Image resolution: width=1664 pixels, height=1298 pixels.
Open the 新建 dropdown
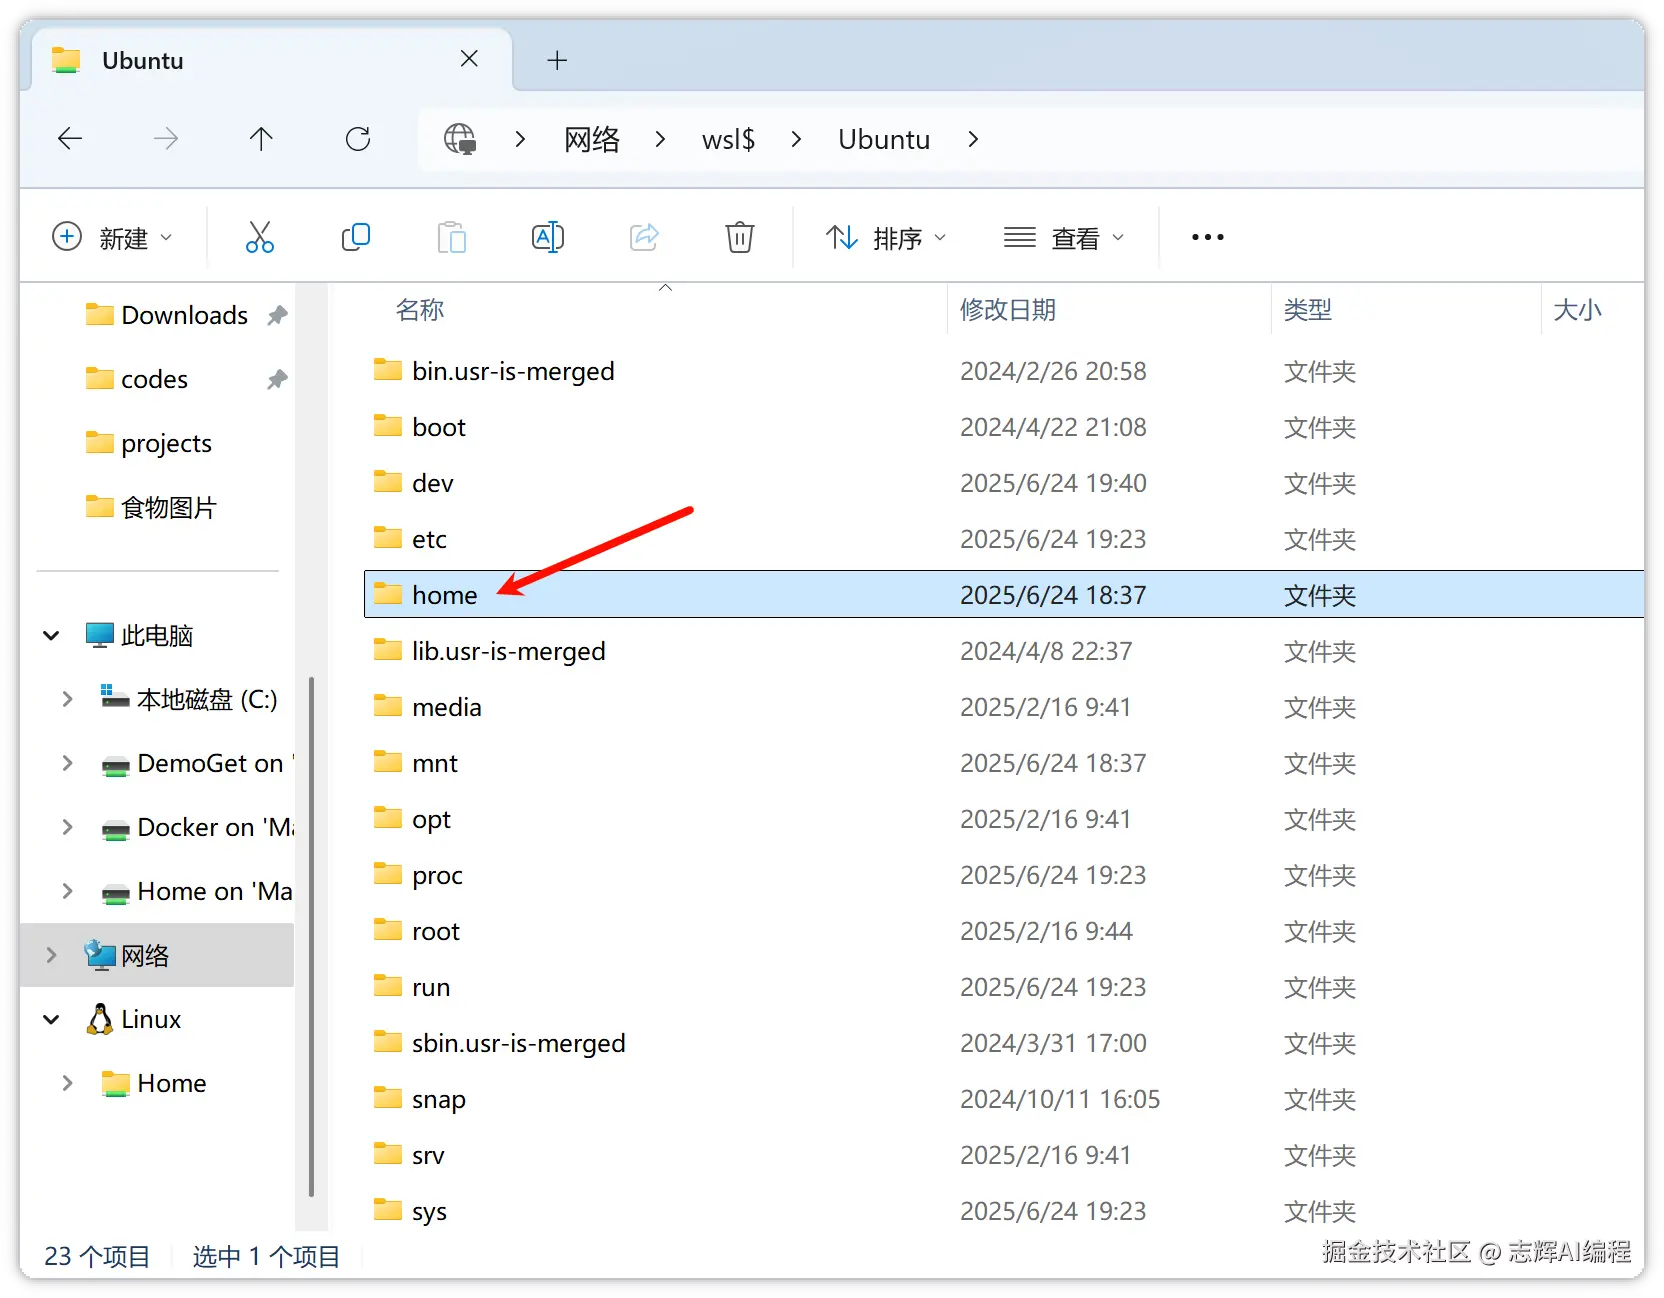tap(112, 238)
